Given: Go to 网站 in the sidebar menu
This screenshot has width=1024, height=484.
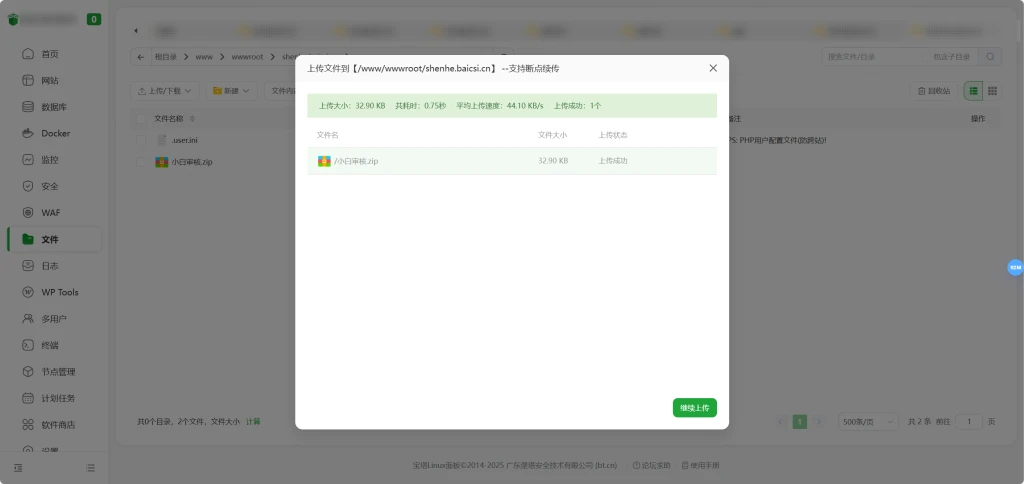Looking at the screenshot, I should coord(50,80).
